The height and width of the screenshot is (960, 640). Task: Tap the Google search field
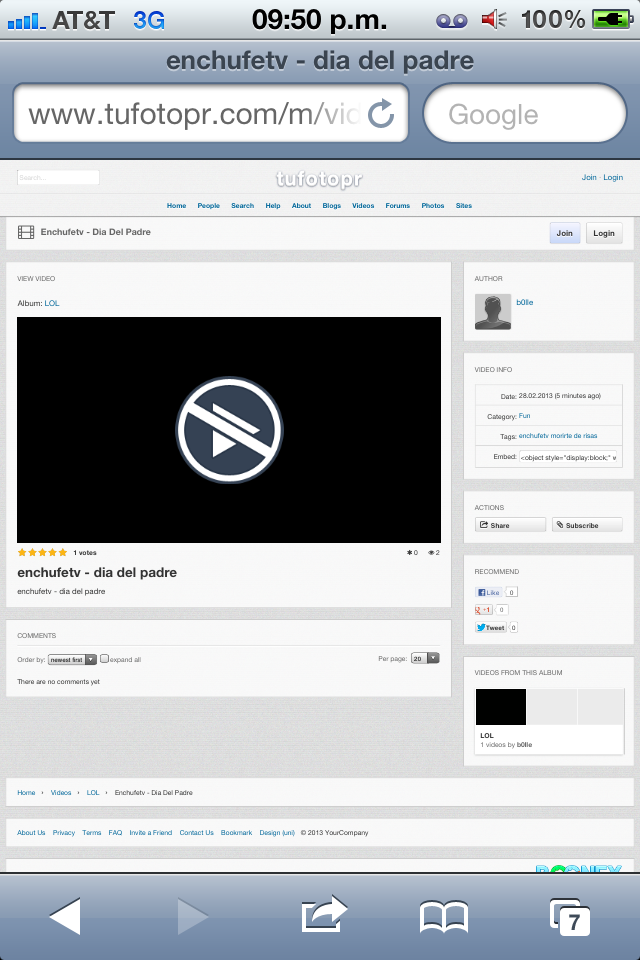pos(525,114)
